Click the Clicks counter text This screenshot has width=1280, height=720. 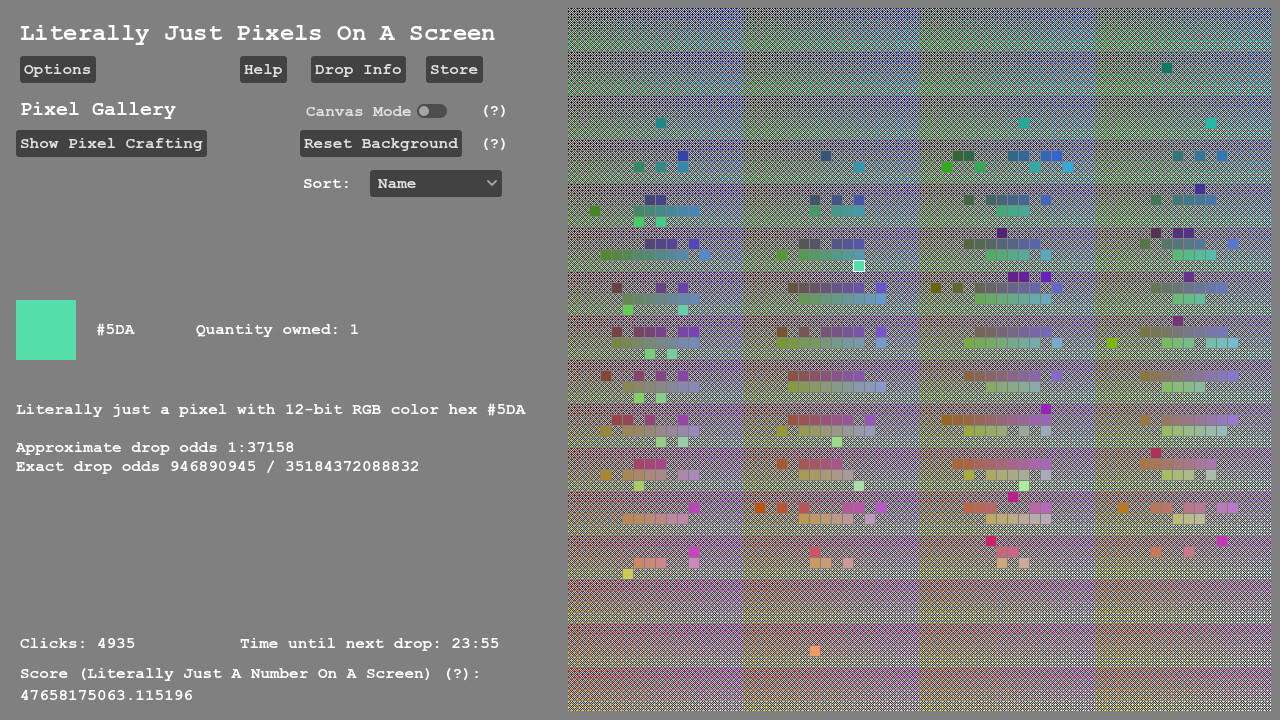(x=76, y=643)
